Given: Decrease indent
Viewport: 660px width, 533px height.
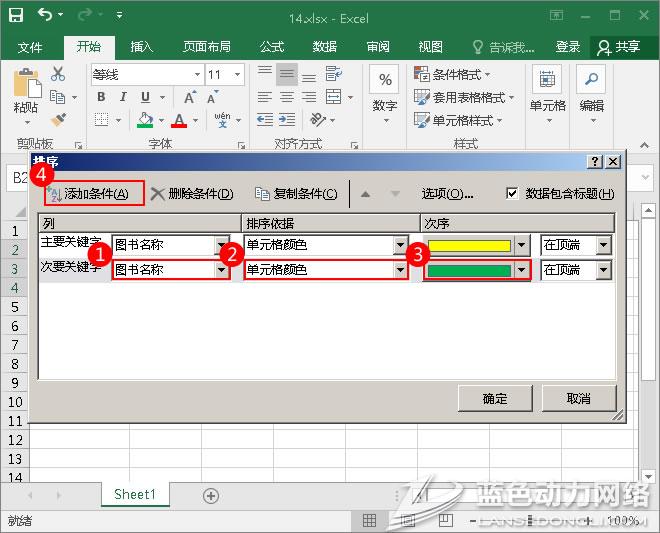Looking at the screenshot, I should pyautogui.click(x=265, y=120).
